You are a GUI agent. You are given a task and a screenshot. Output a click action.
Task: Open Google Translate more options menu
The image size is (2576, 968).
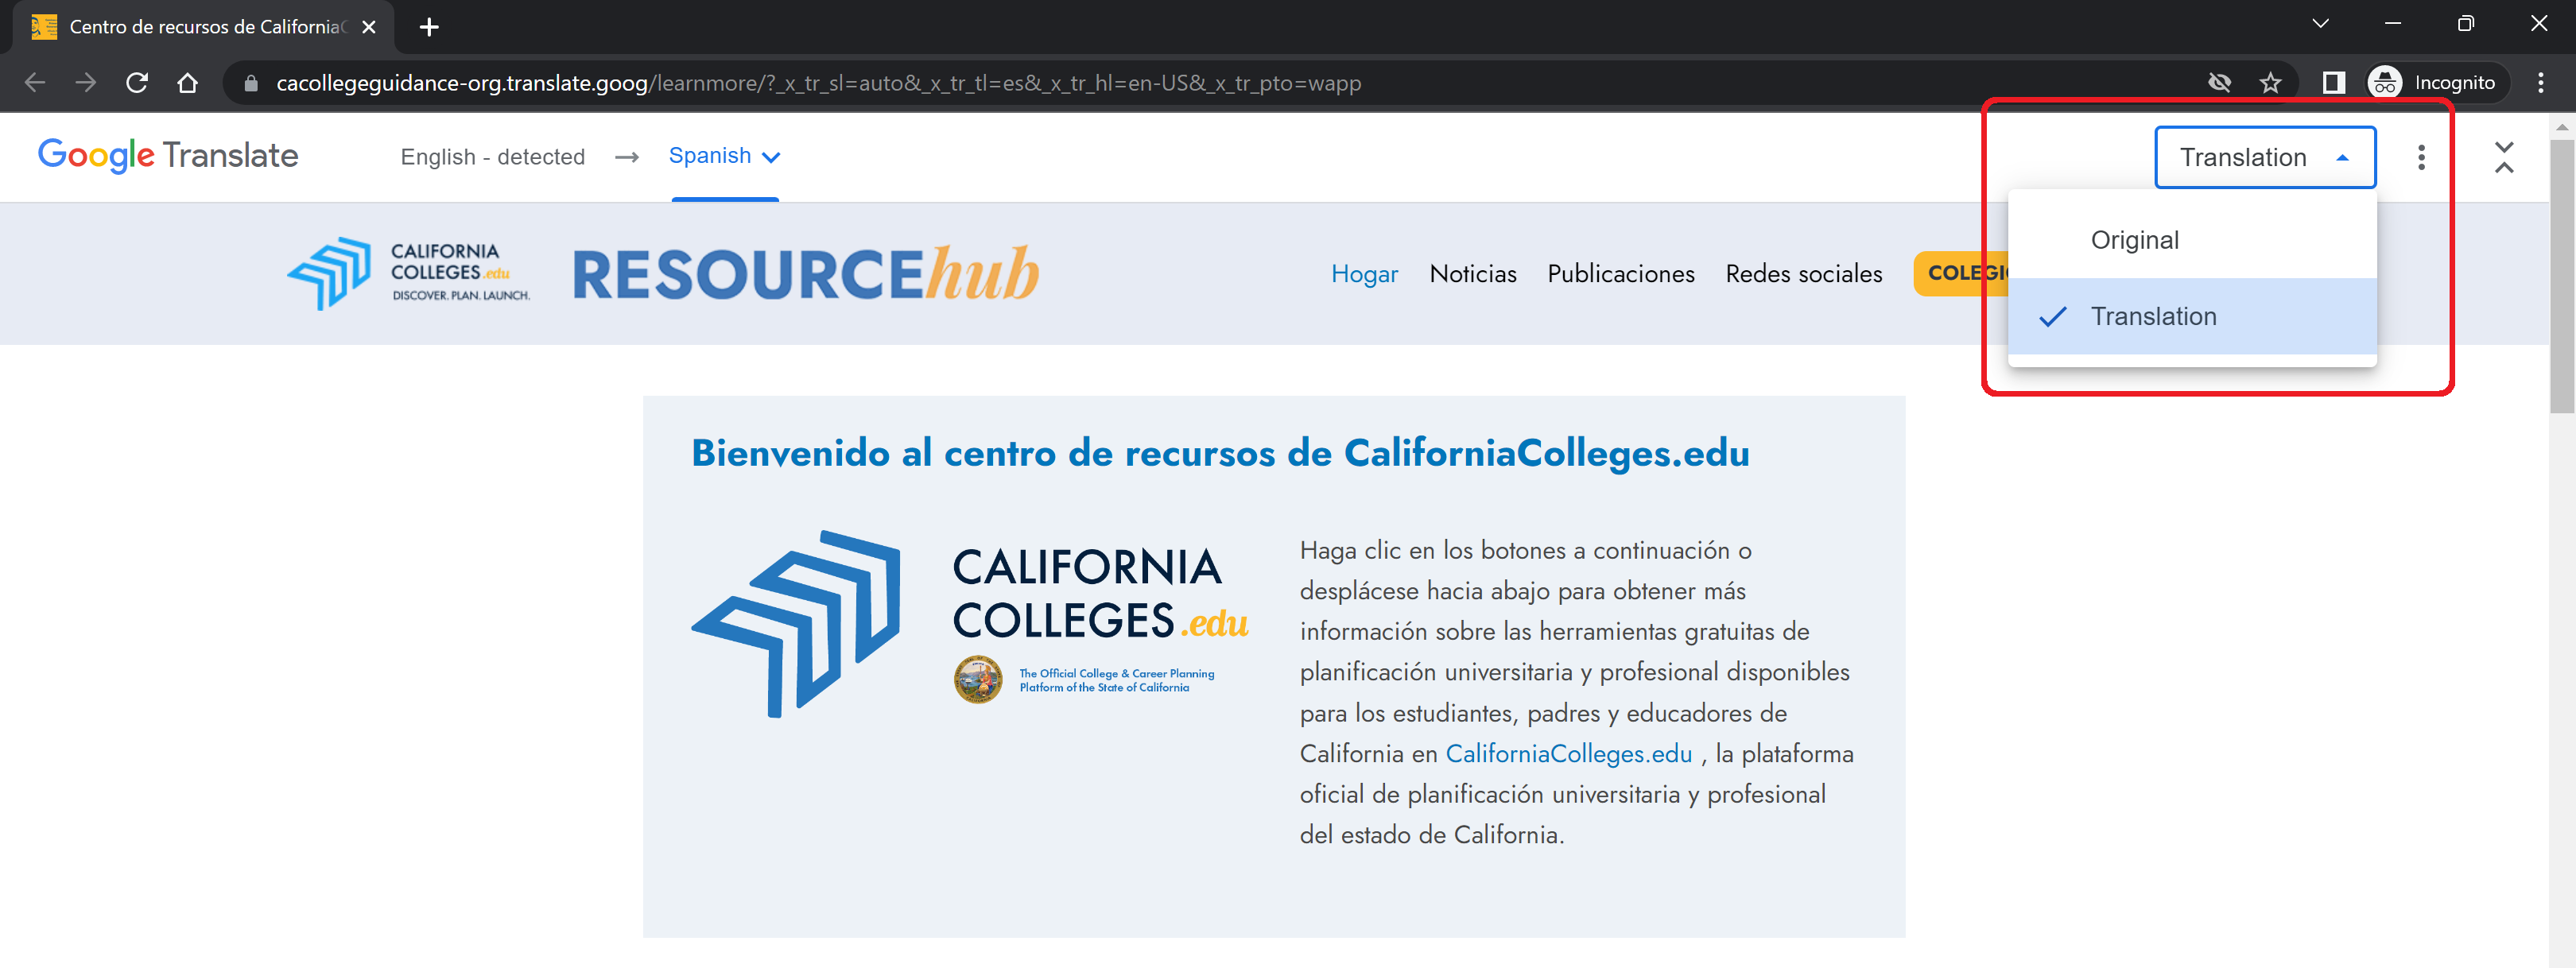pyautogui.click(x=2420, y=158)
